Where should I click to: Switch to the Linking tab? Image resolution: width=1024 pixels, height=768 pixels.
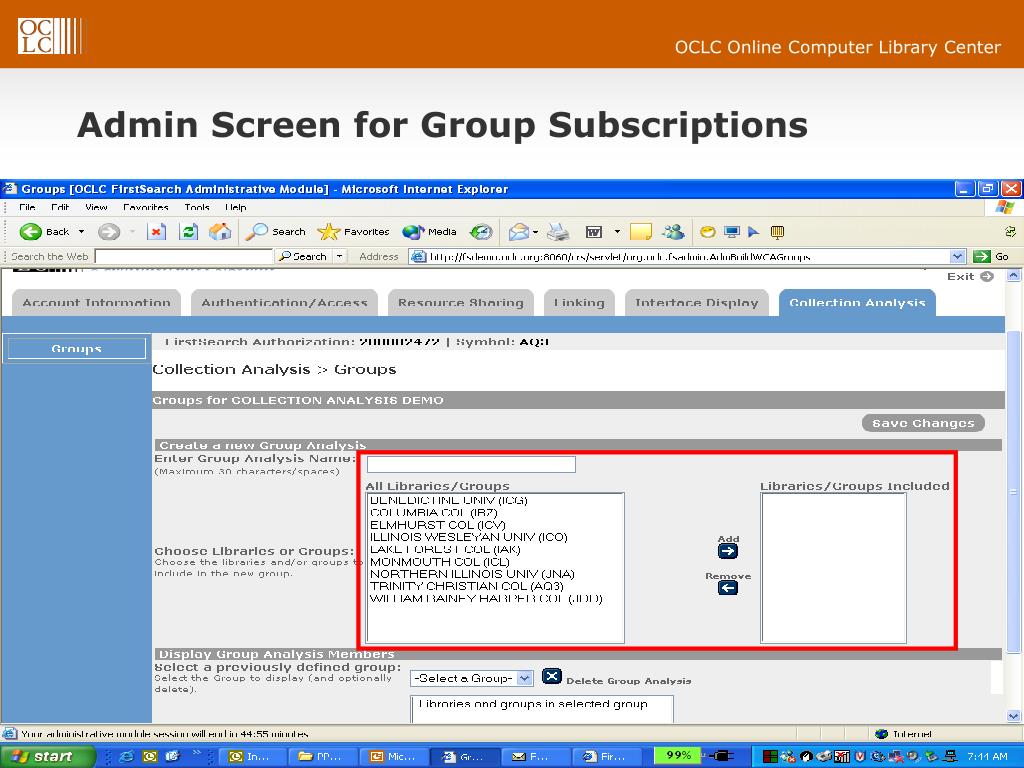(x=579, y=303)
